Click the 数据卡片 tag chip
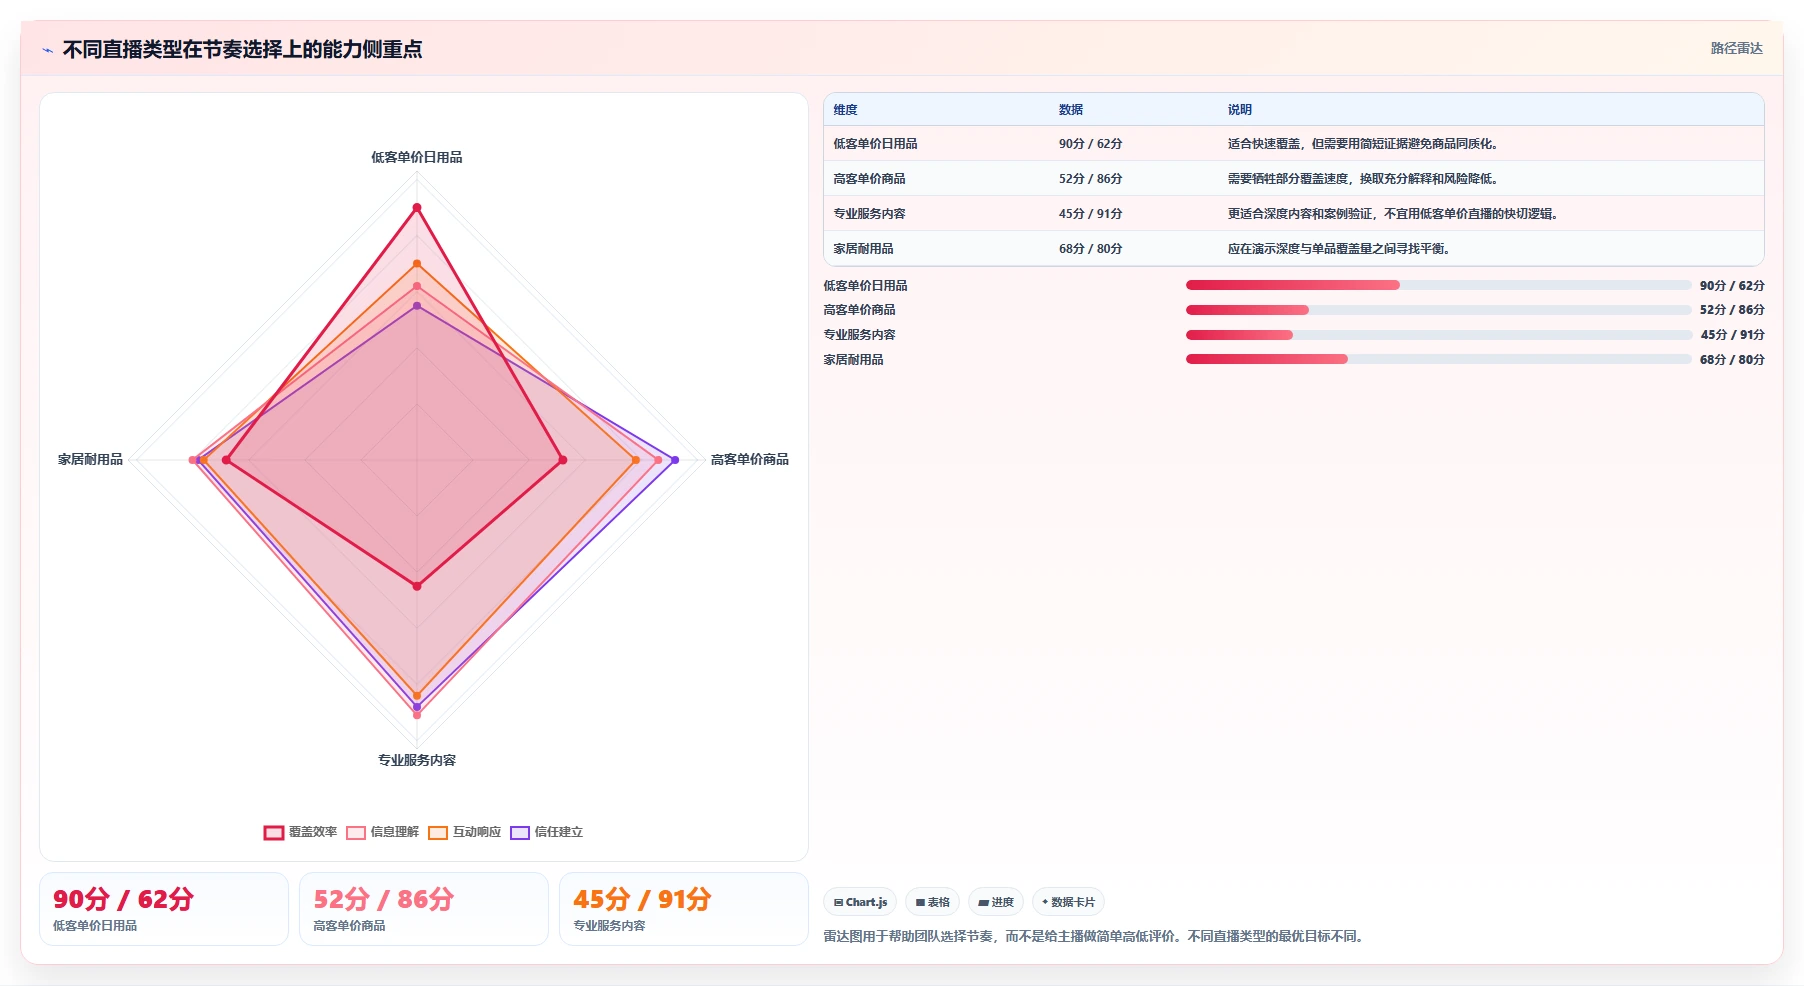 [x=1068, y=902]
